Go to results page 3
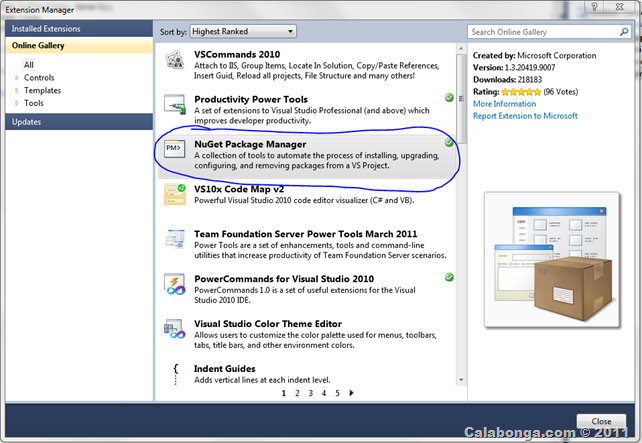The height and width of the screenshot is (443, 642). [310, 393]
